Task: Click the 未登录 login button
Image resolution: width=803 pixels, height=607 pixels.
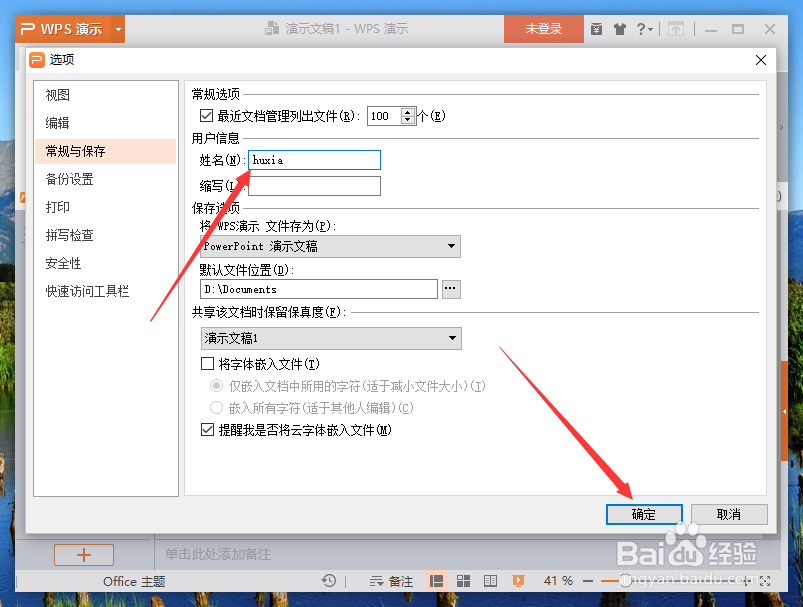Action: point(542,29)
